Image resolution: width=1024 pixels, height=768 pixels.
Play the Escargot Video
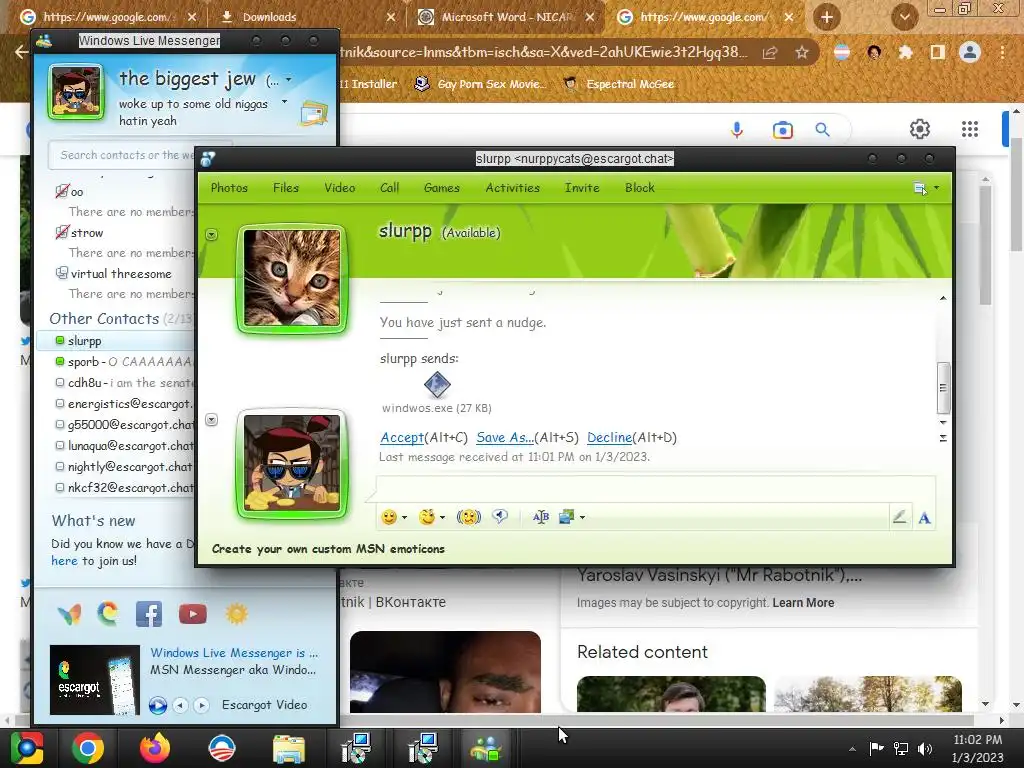coord(157,705)
